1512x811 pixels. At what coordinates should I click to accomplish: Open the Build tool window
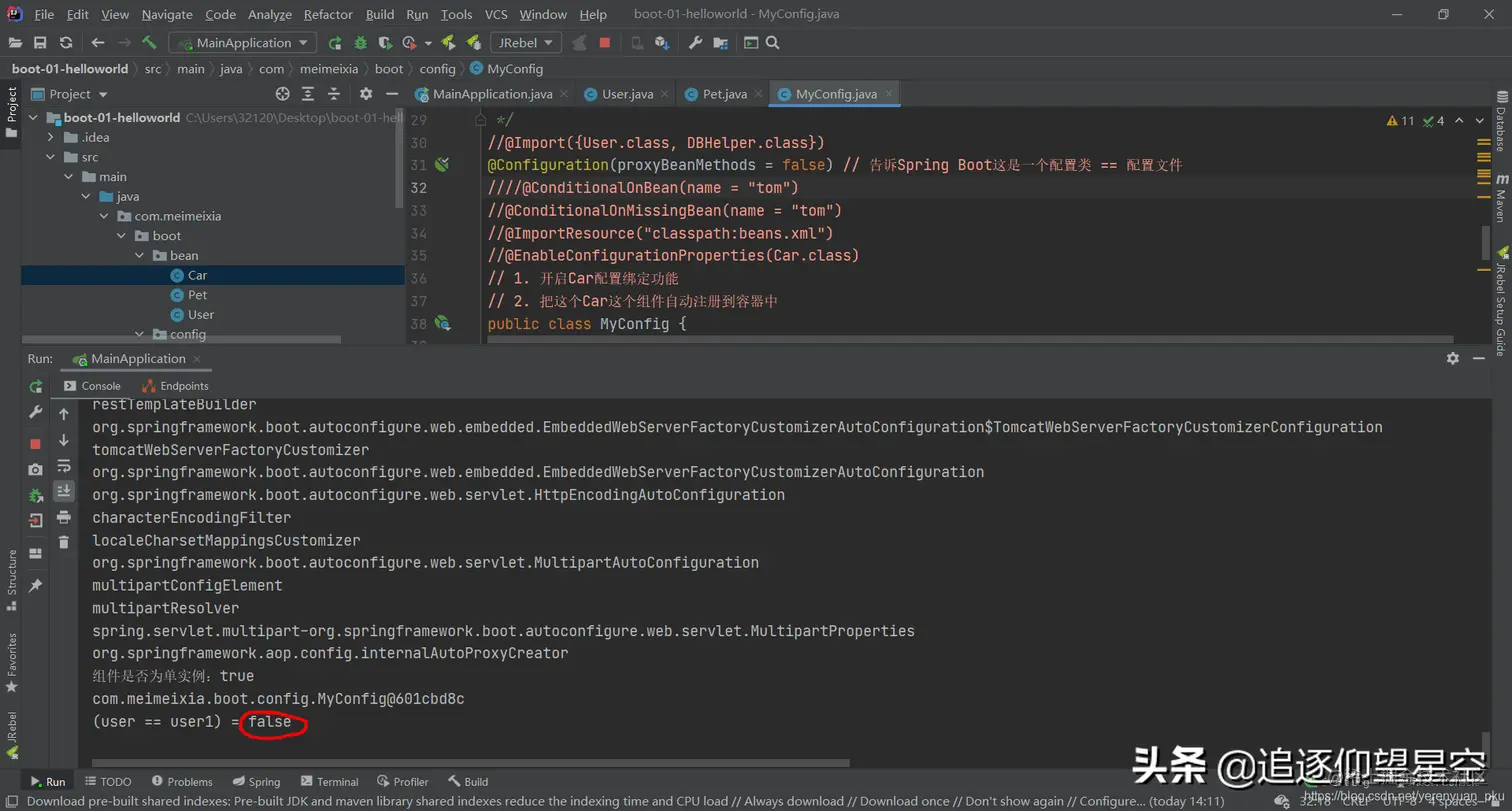tap(469, 782)
